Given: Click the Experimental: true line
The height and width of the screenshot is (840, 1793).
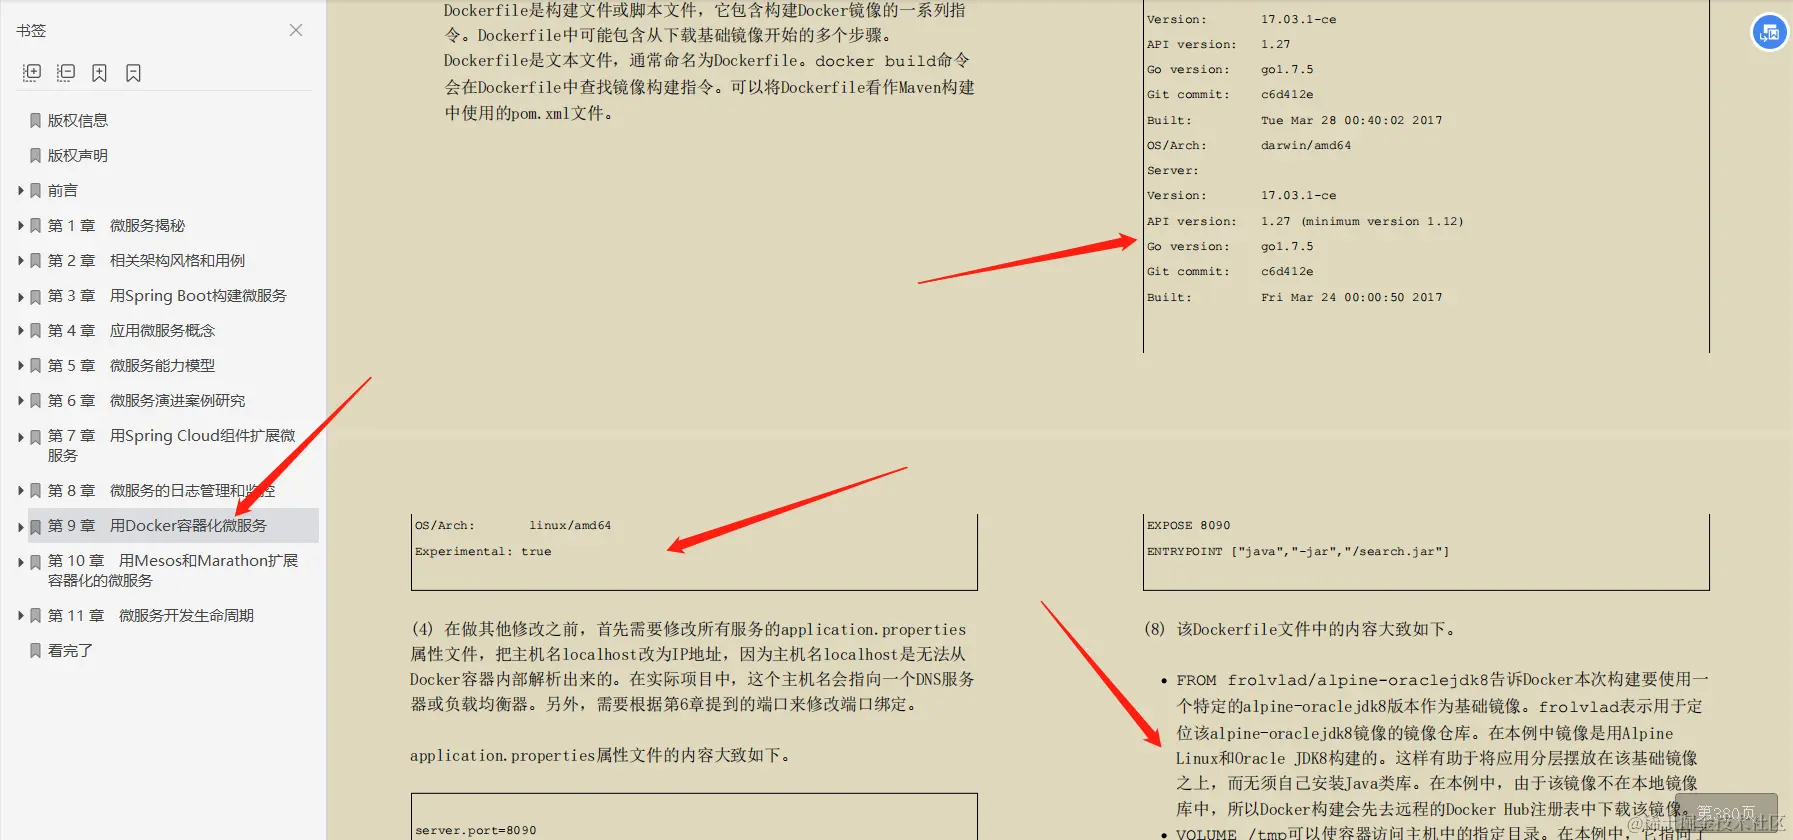Looking at the screenshot, I should pyautogui.click(x=483, y=551).
